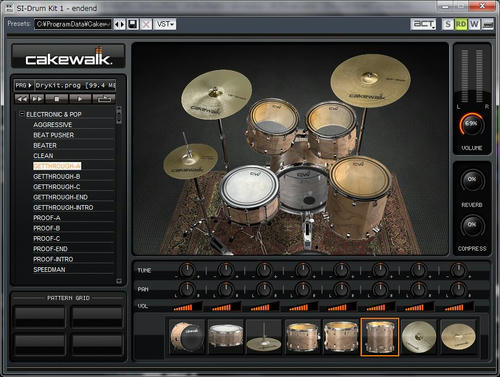Toggle the W automation write button

pyautogui.click(x=474, y=24)
